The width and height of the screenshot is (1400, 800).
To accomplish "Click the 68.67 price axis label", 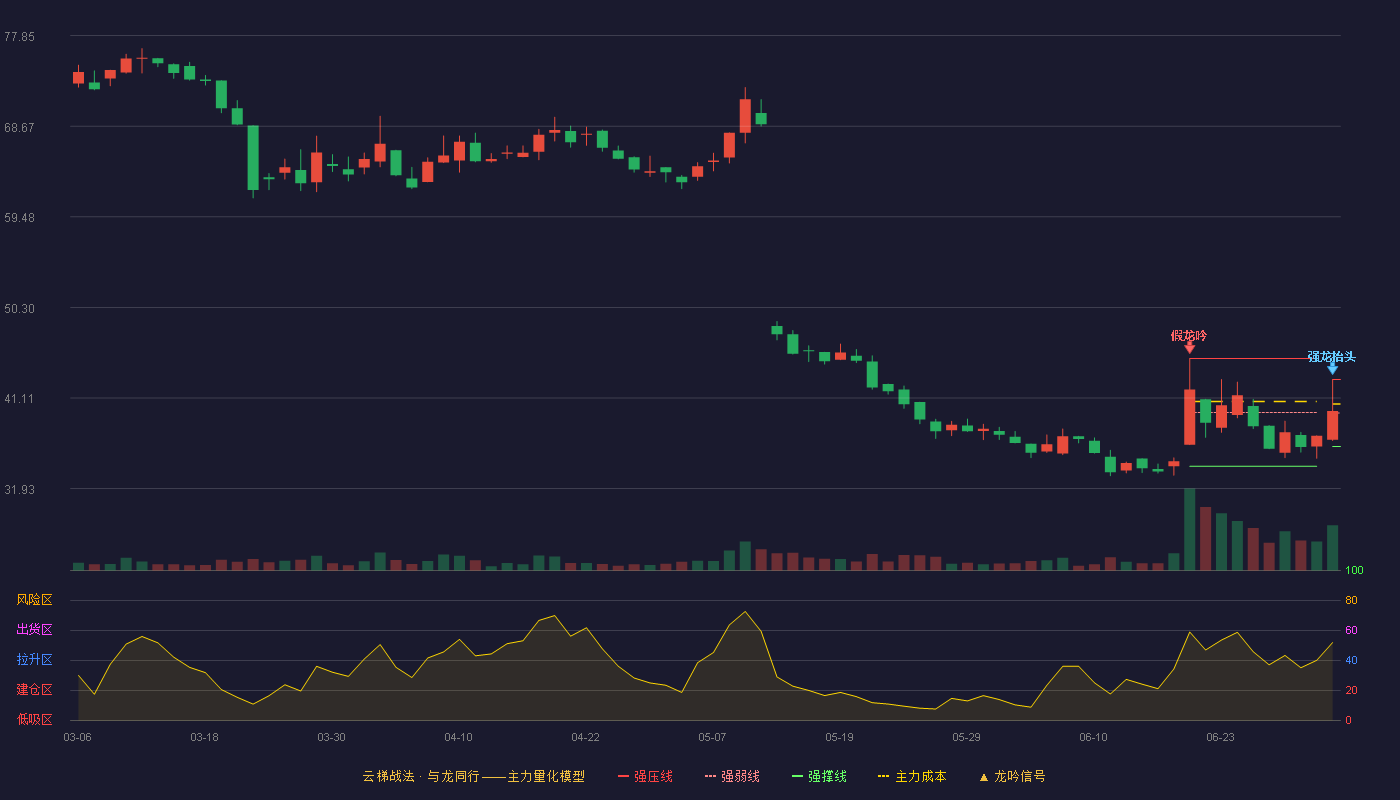I will coord(19,128).
